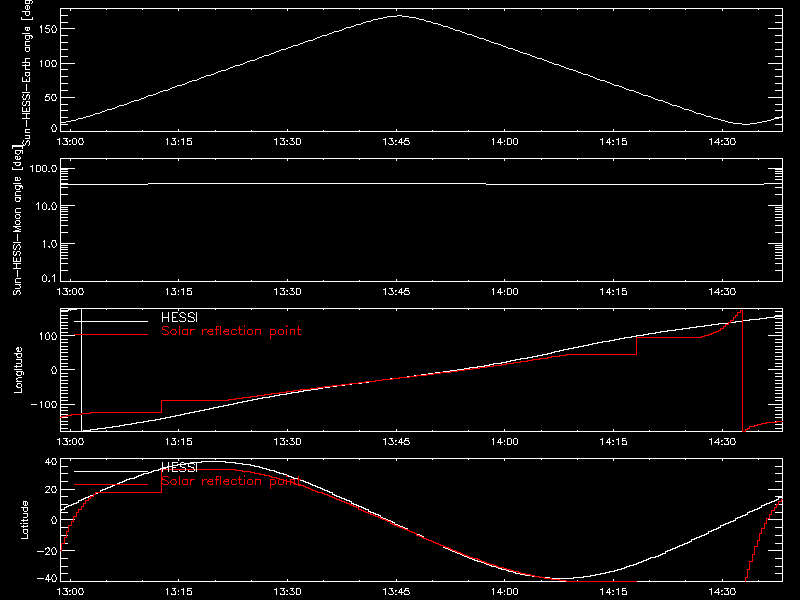
Task: Click red reflection point legend line in Longitude plot
Action: pos(111,335)
